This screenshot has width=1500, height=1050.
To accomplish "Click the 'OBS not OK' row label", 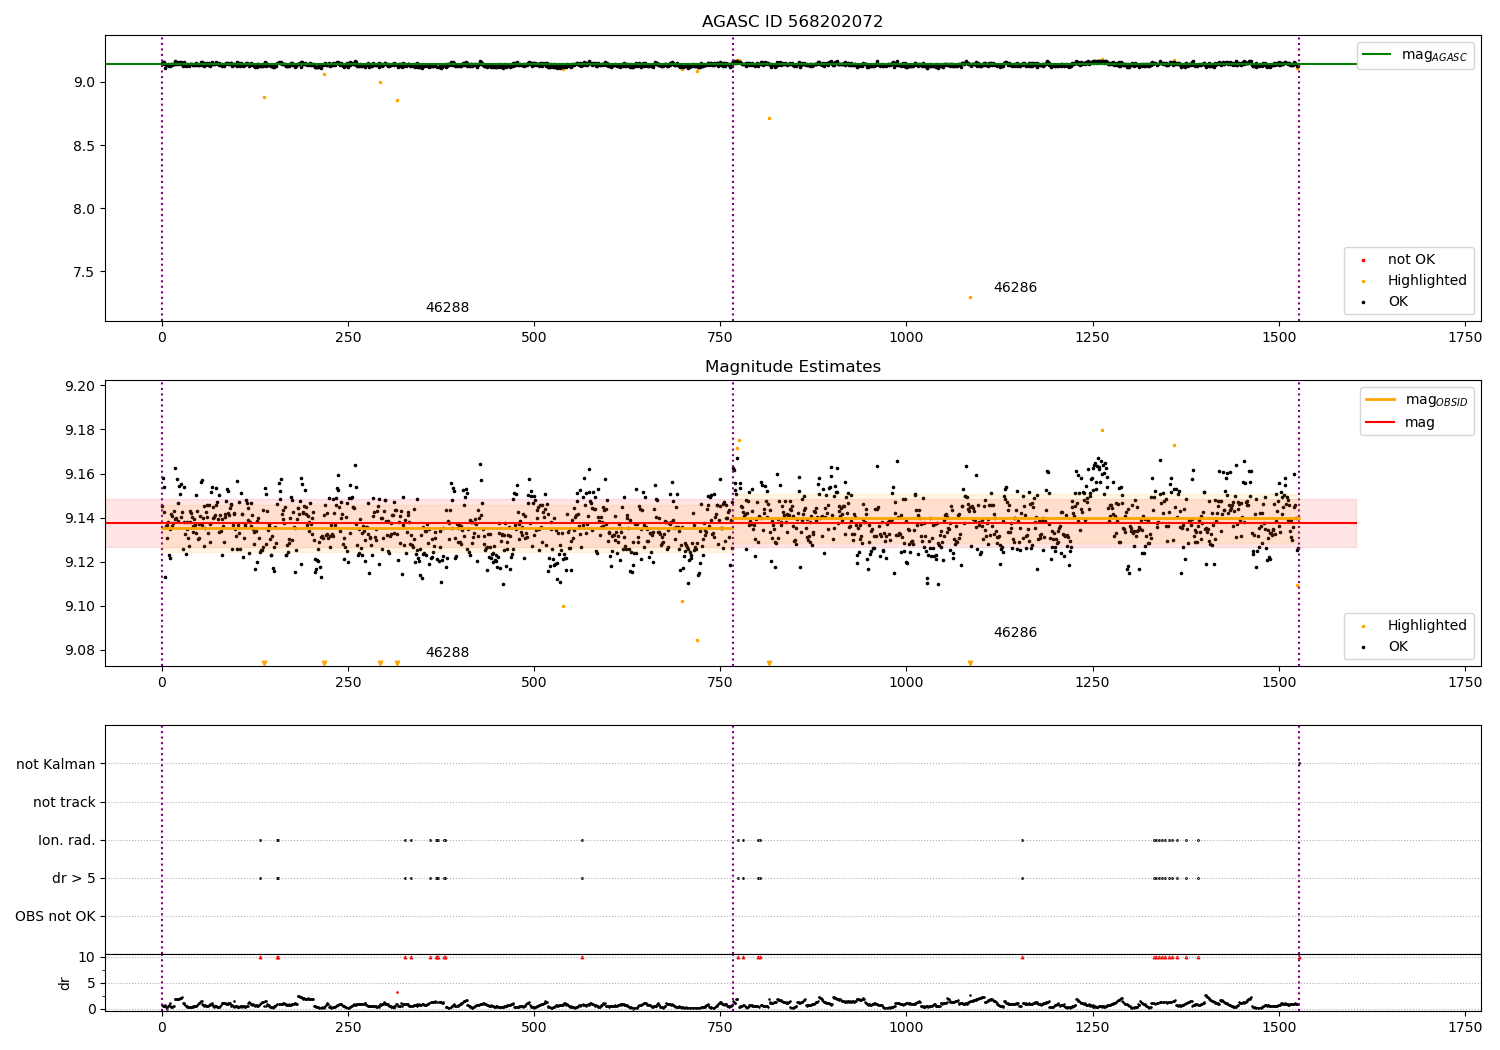I will pyautogui.click(x=55, y=916).
